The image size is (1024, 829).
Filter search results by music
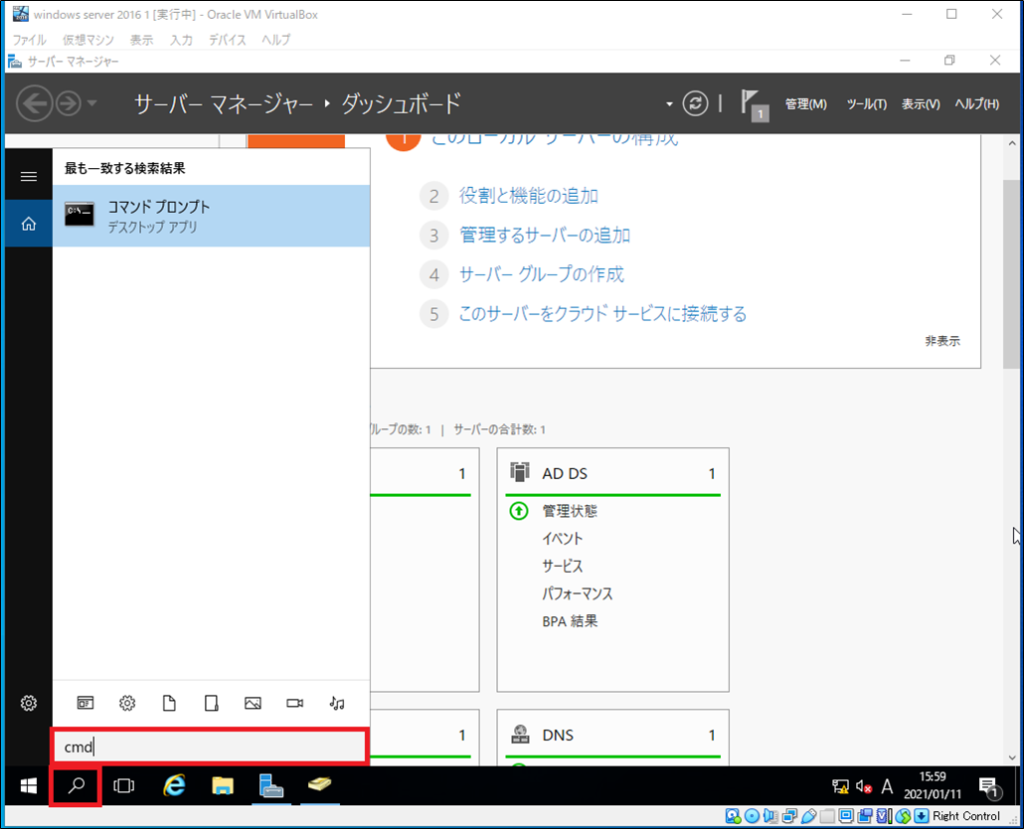click(337, 703)
